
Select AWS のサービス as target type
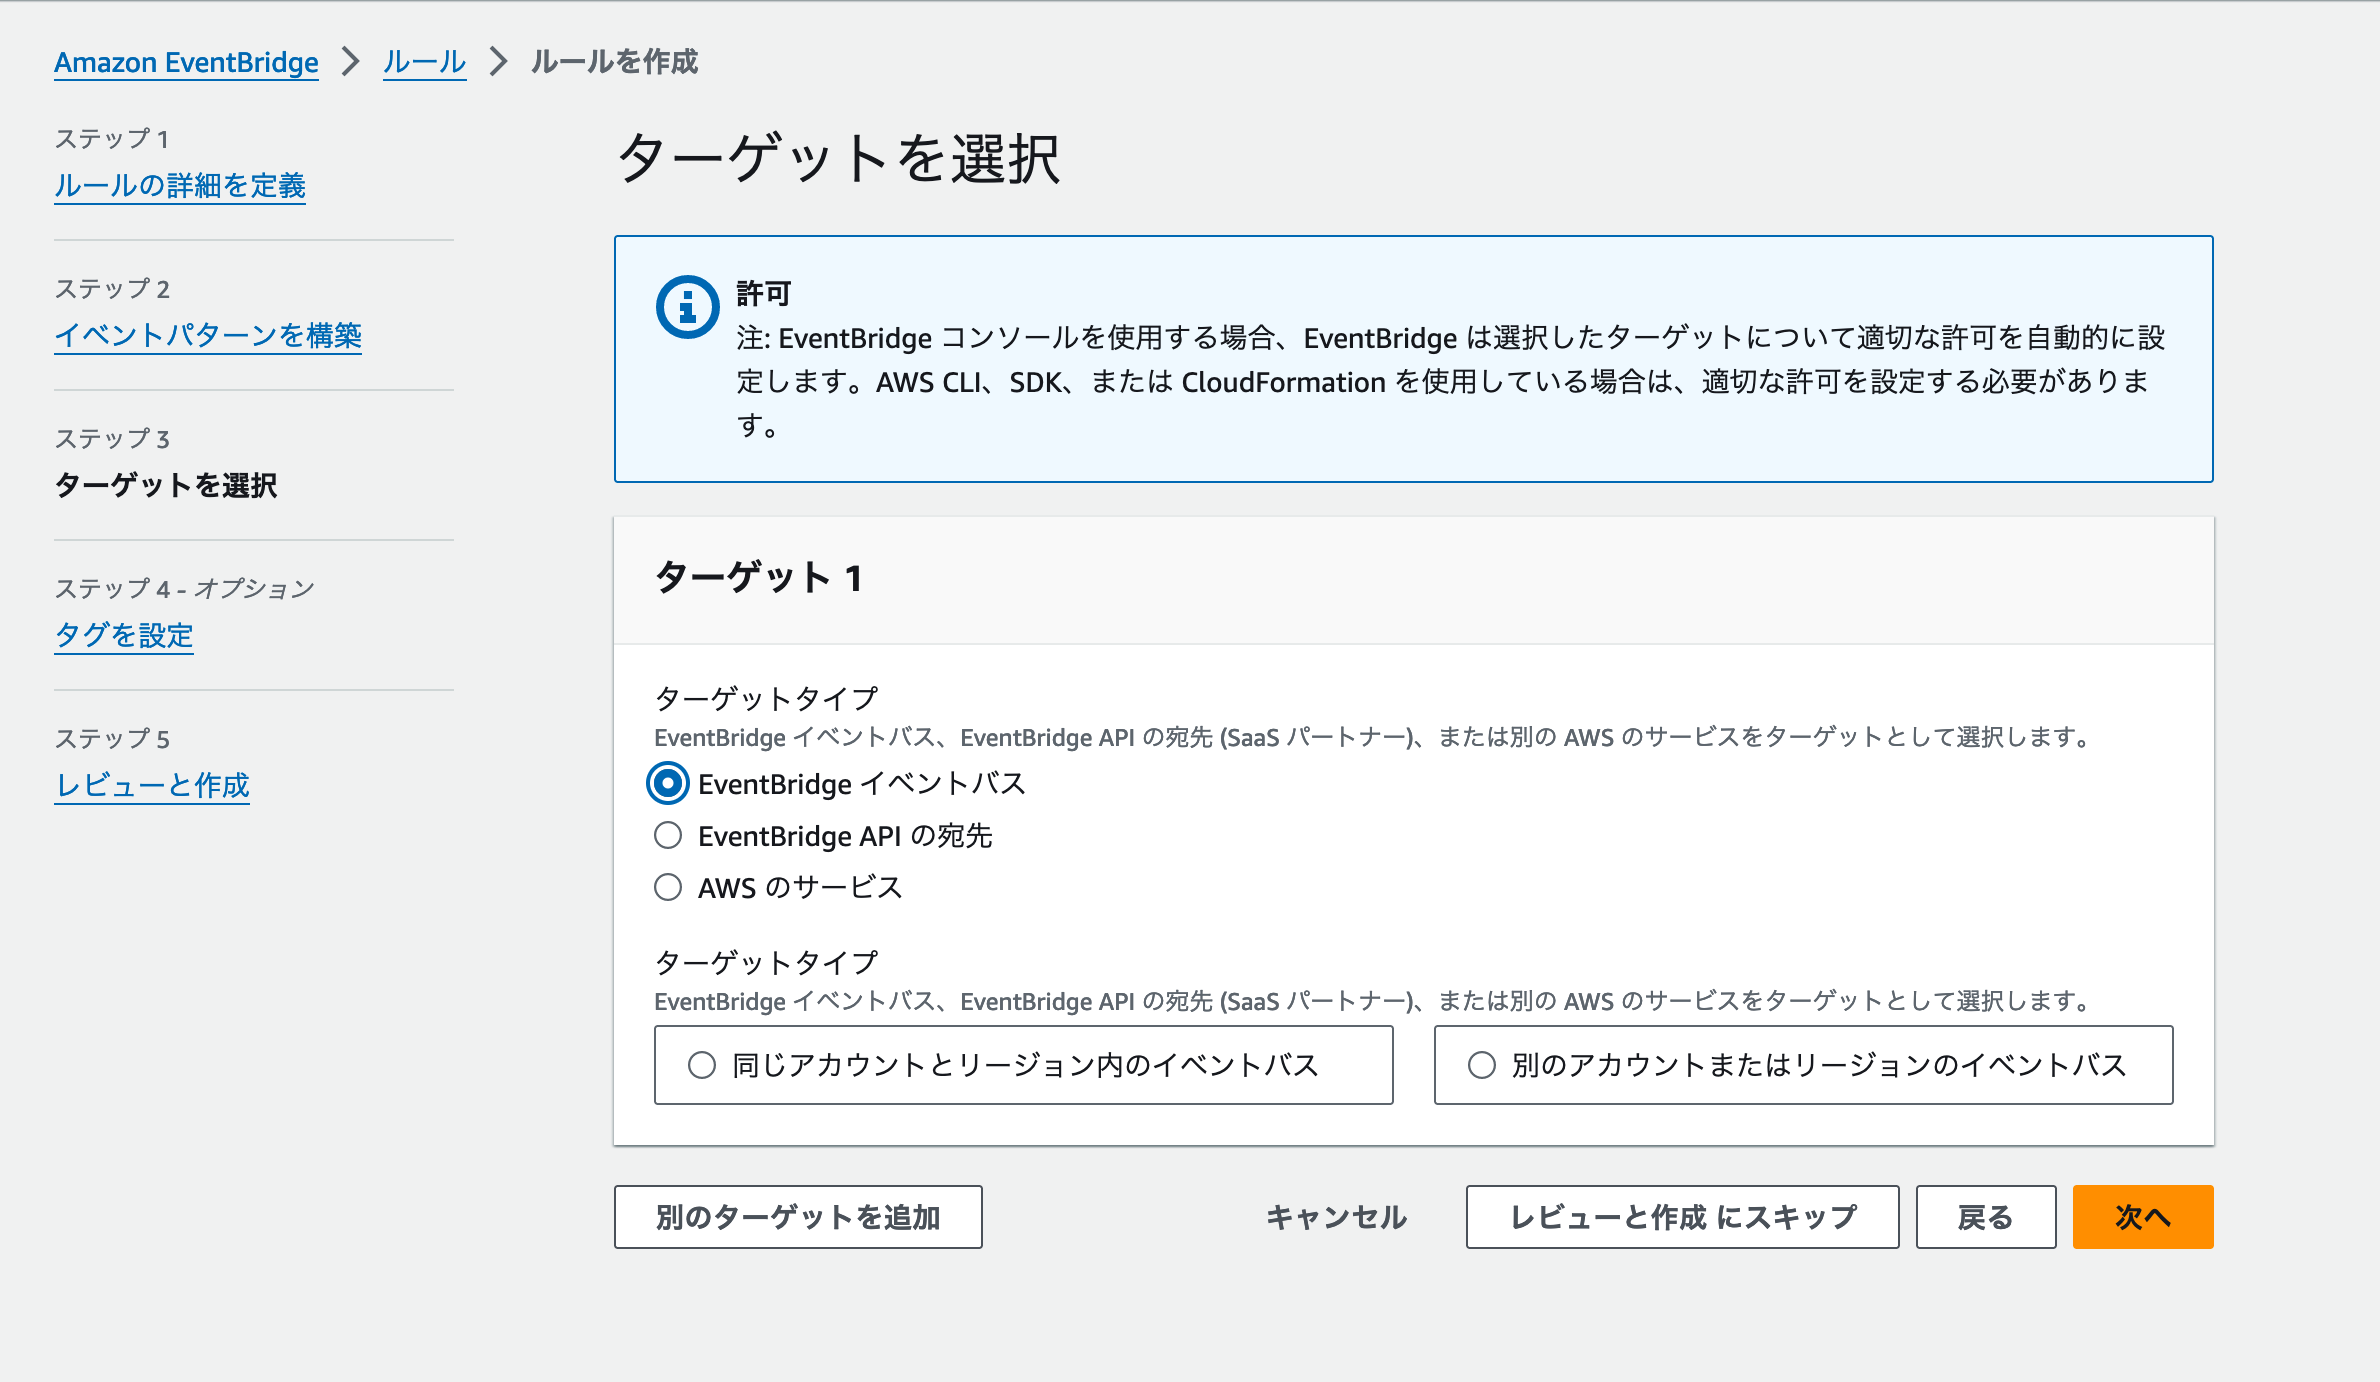pos(667,887)
